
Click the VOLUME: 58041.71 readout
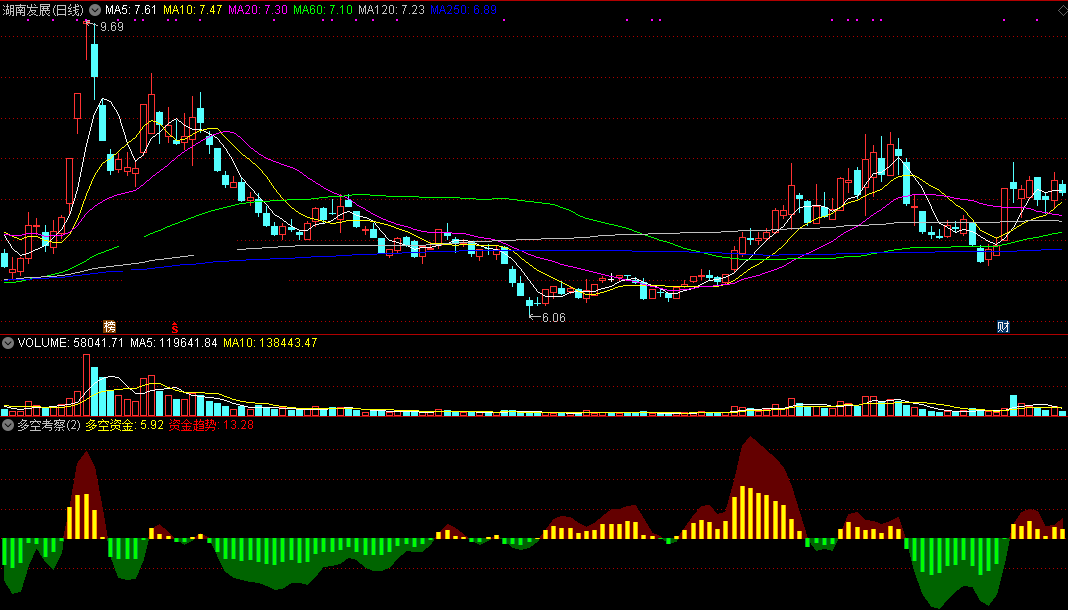tap(71, 342)
